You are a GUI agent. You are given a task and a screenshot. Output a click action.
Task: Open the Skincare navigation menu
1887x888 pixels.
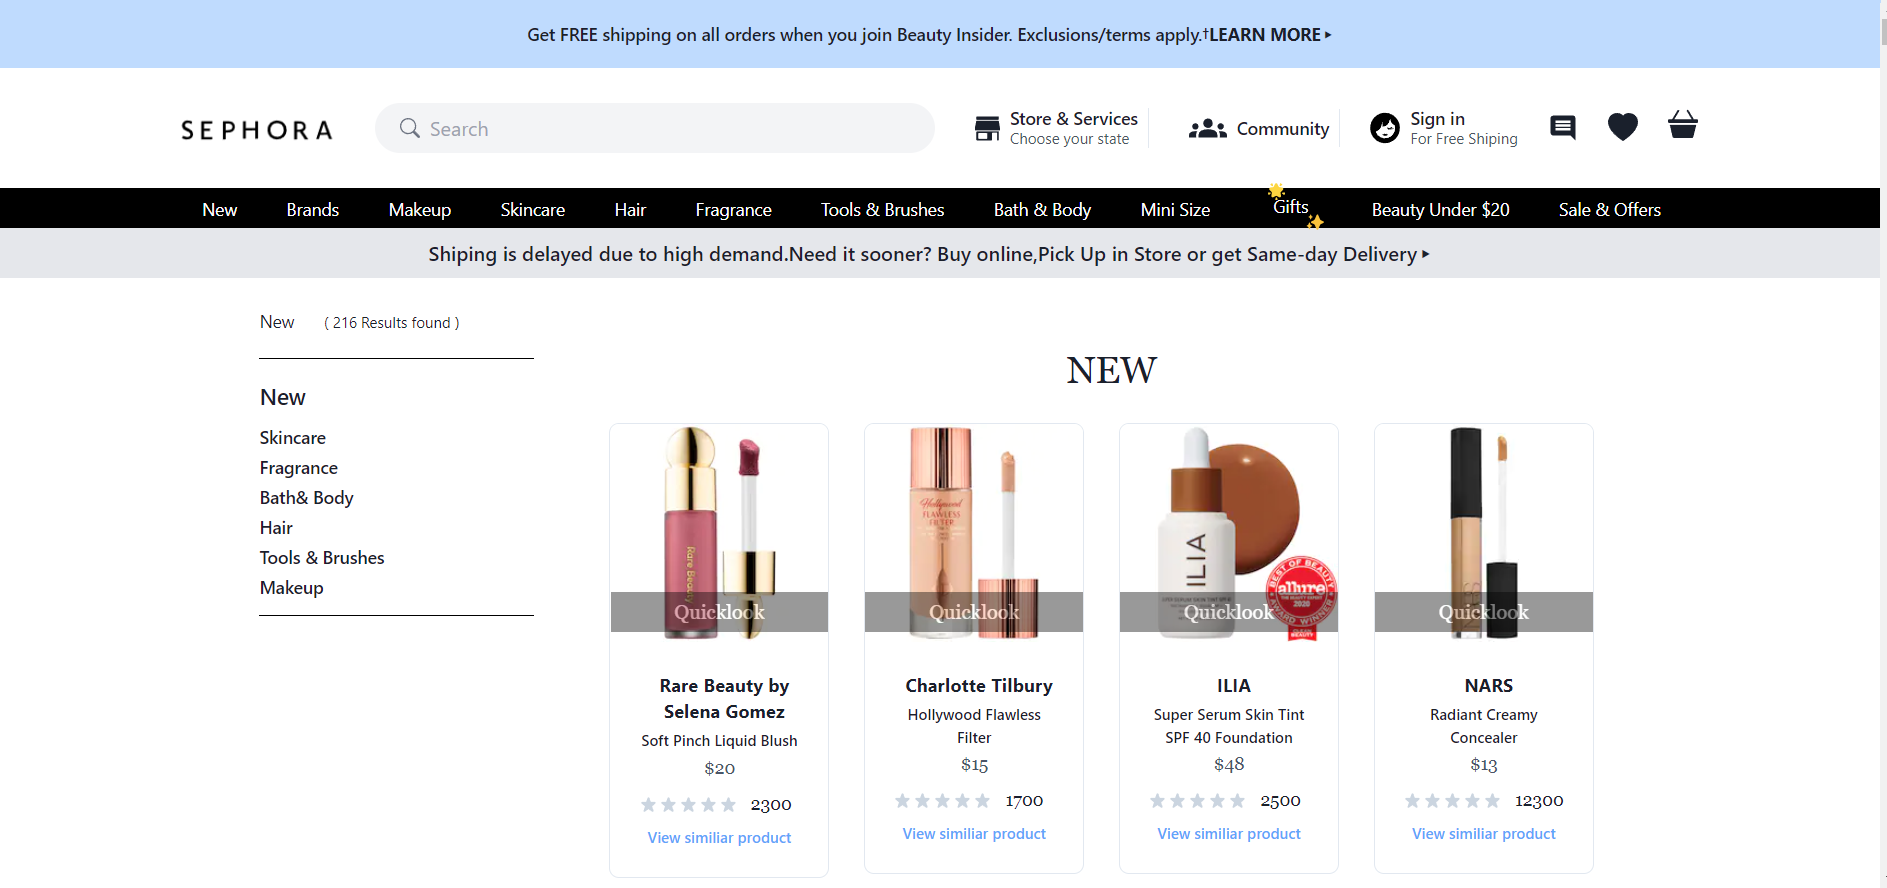pyautogui.click(x=532, y=209)
